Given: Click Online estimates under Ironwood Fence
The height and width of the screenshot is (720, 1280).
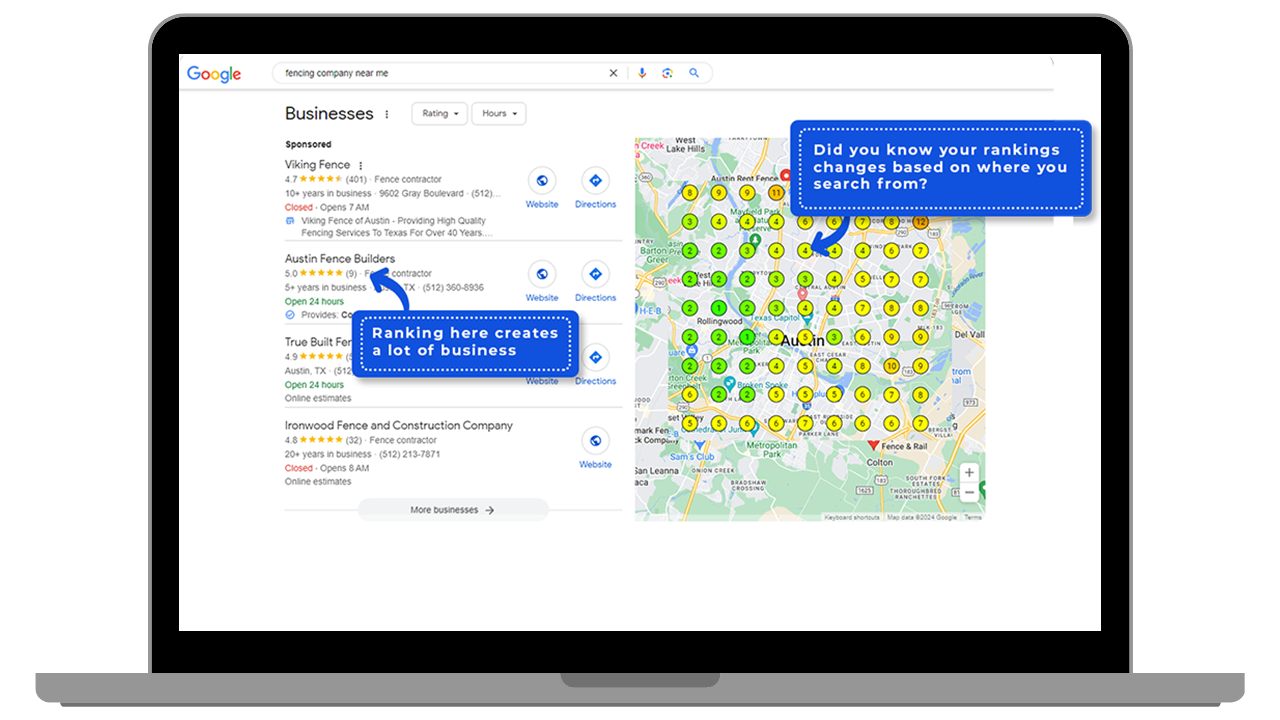Looking at the screenshot, I should click(318, 482).
